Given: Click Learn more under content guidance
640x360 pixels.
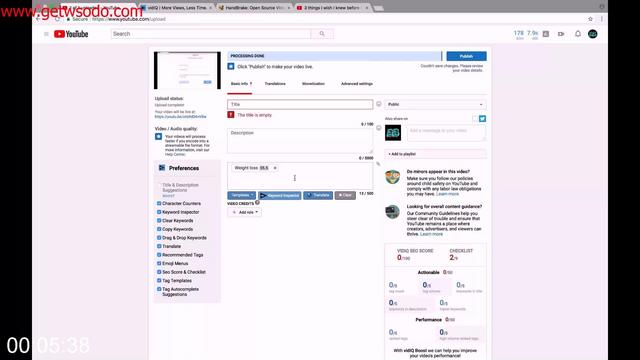Looking at the screenshot, I should (431, 234).
